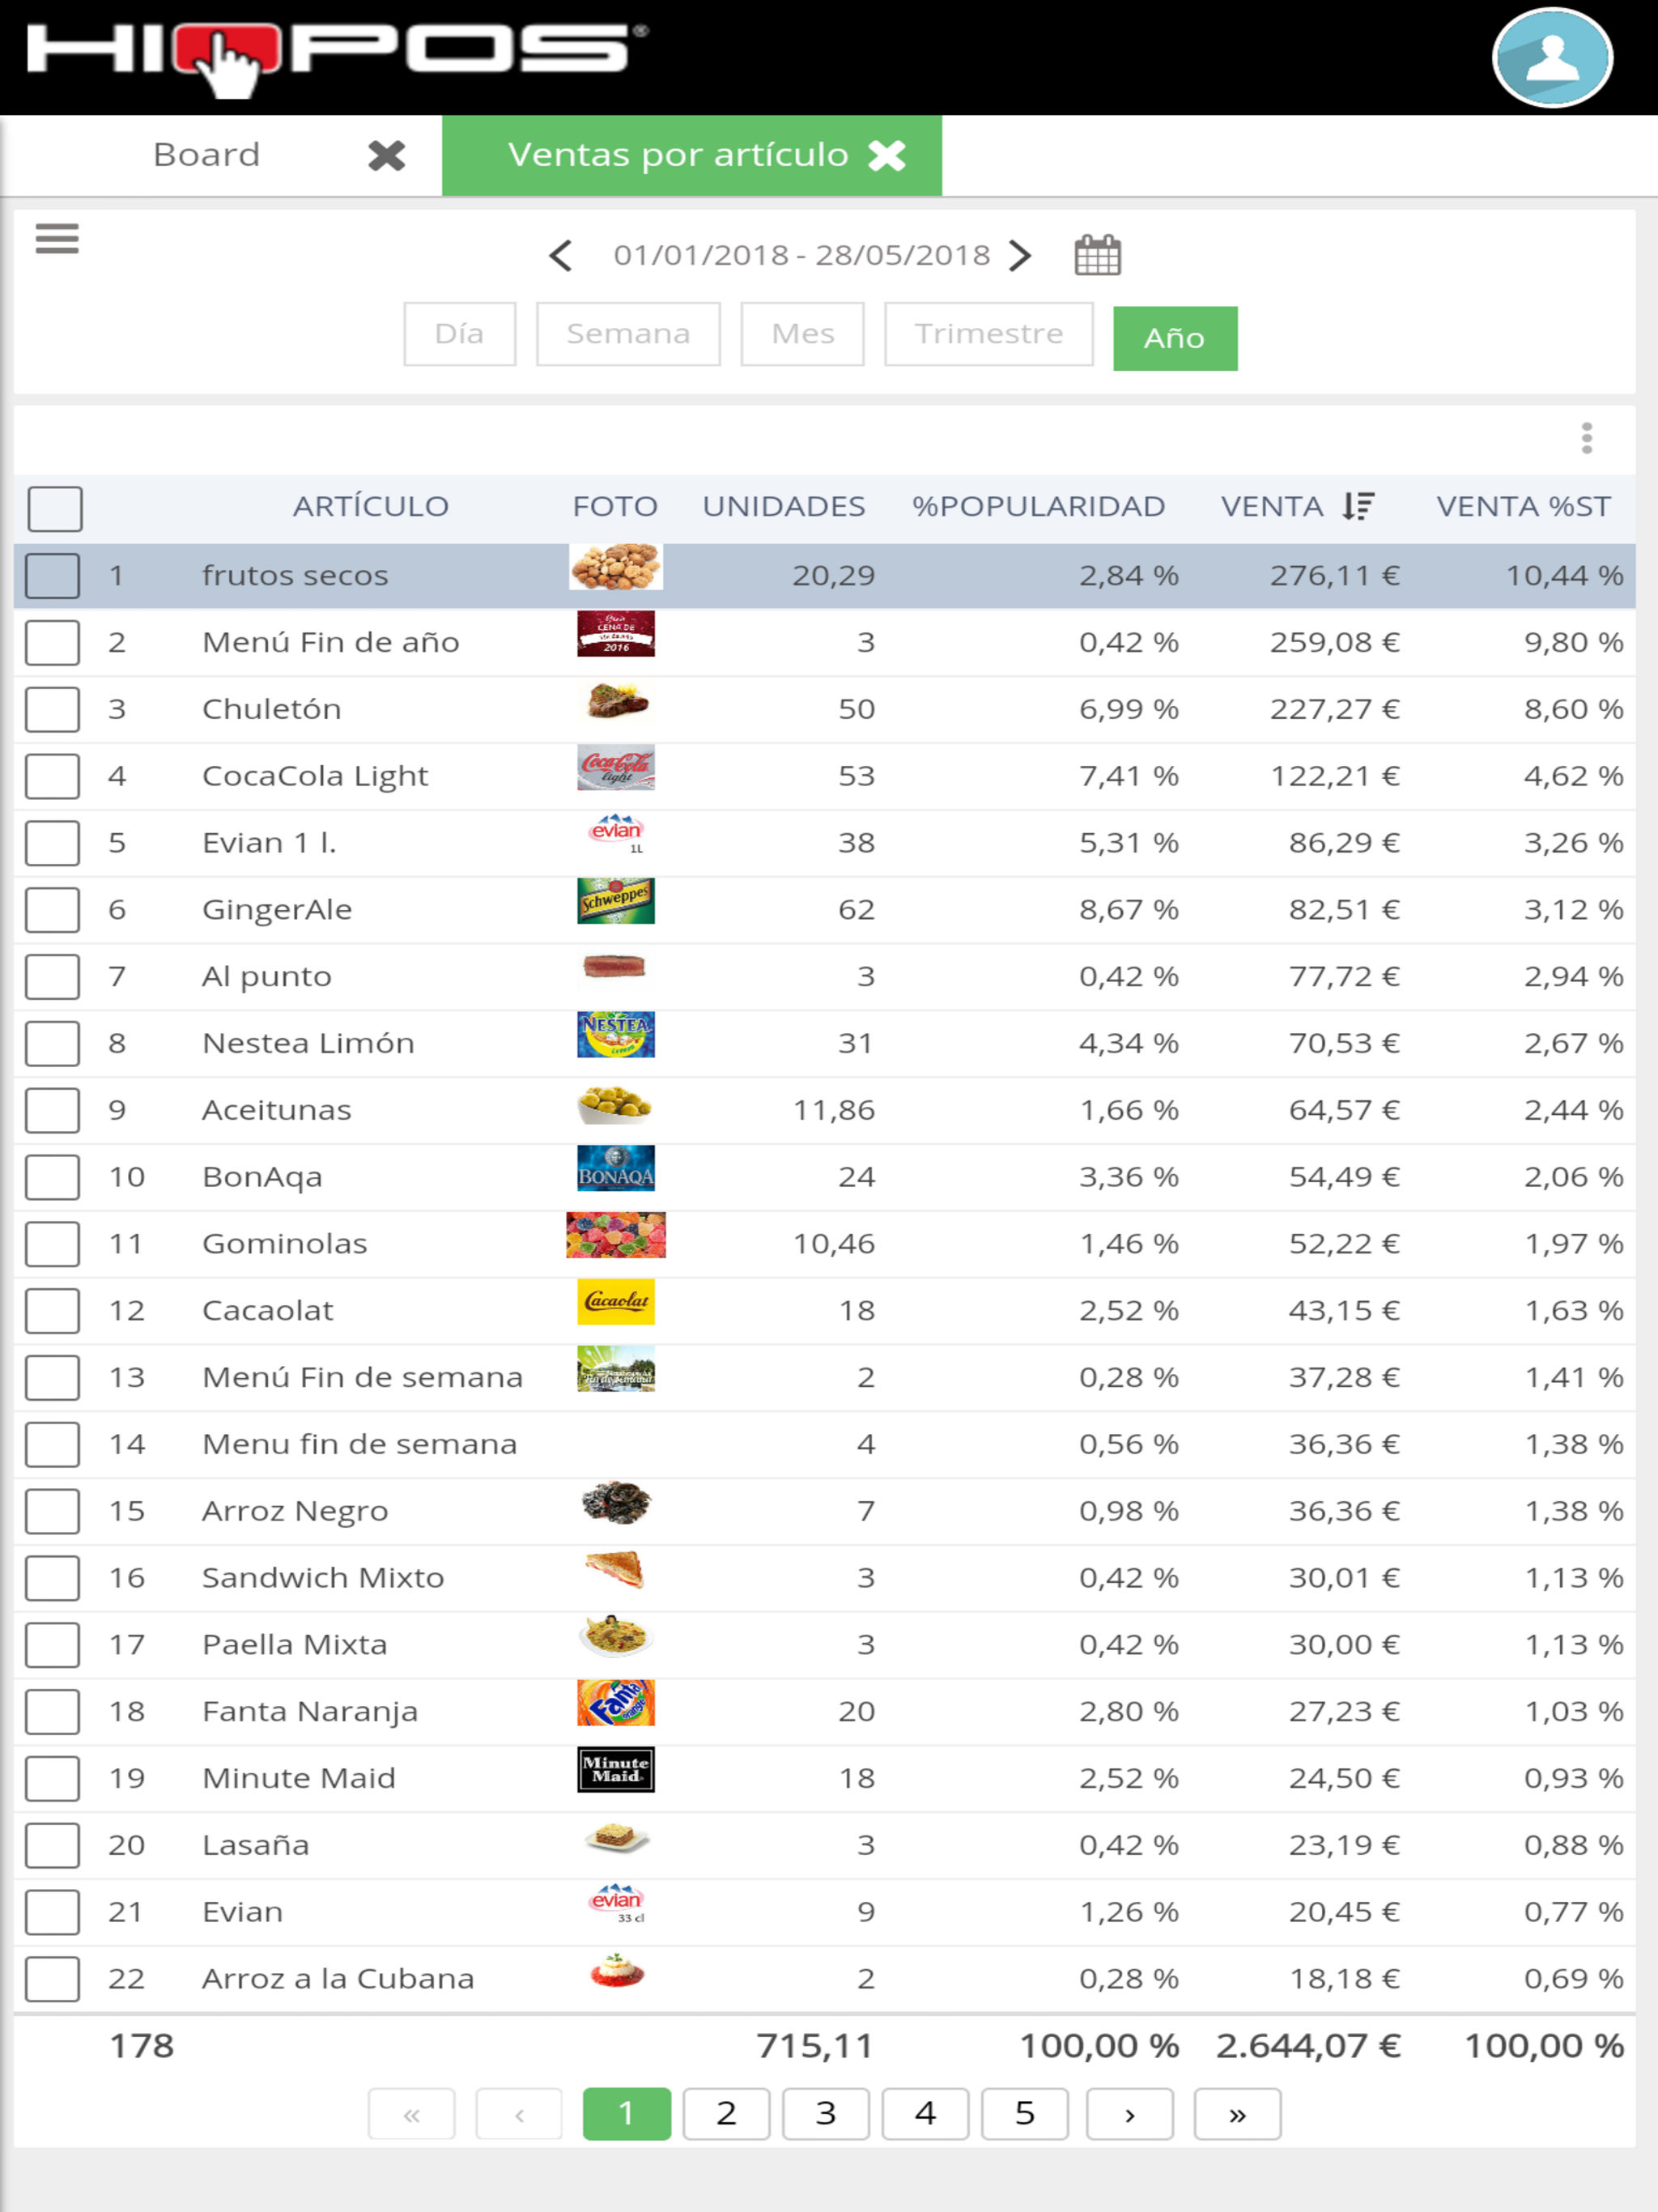The width and height of the screenshot is (1658, 2212).
Task: Check the Aceitunas row checkbox
Action: point(53,1110)
